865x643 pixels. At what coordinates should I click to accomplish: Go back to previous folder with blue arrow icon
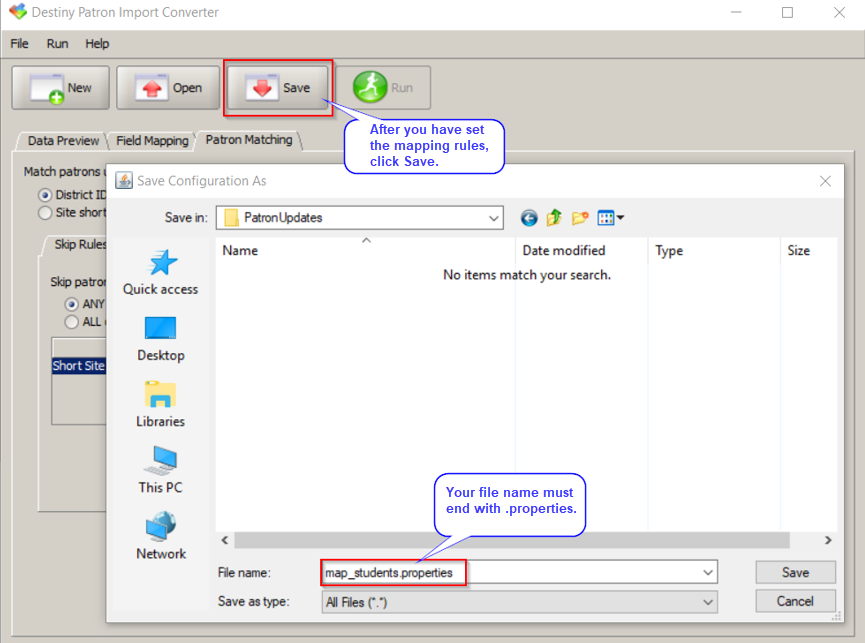click(529, 217)
